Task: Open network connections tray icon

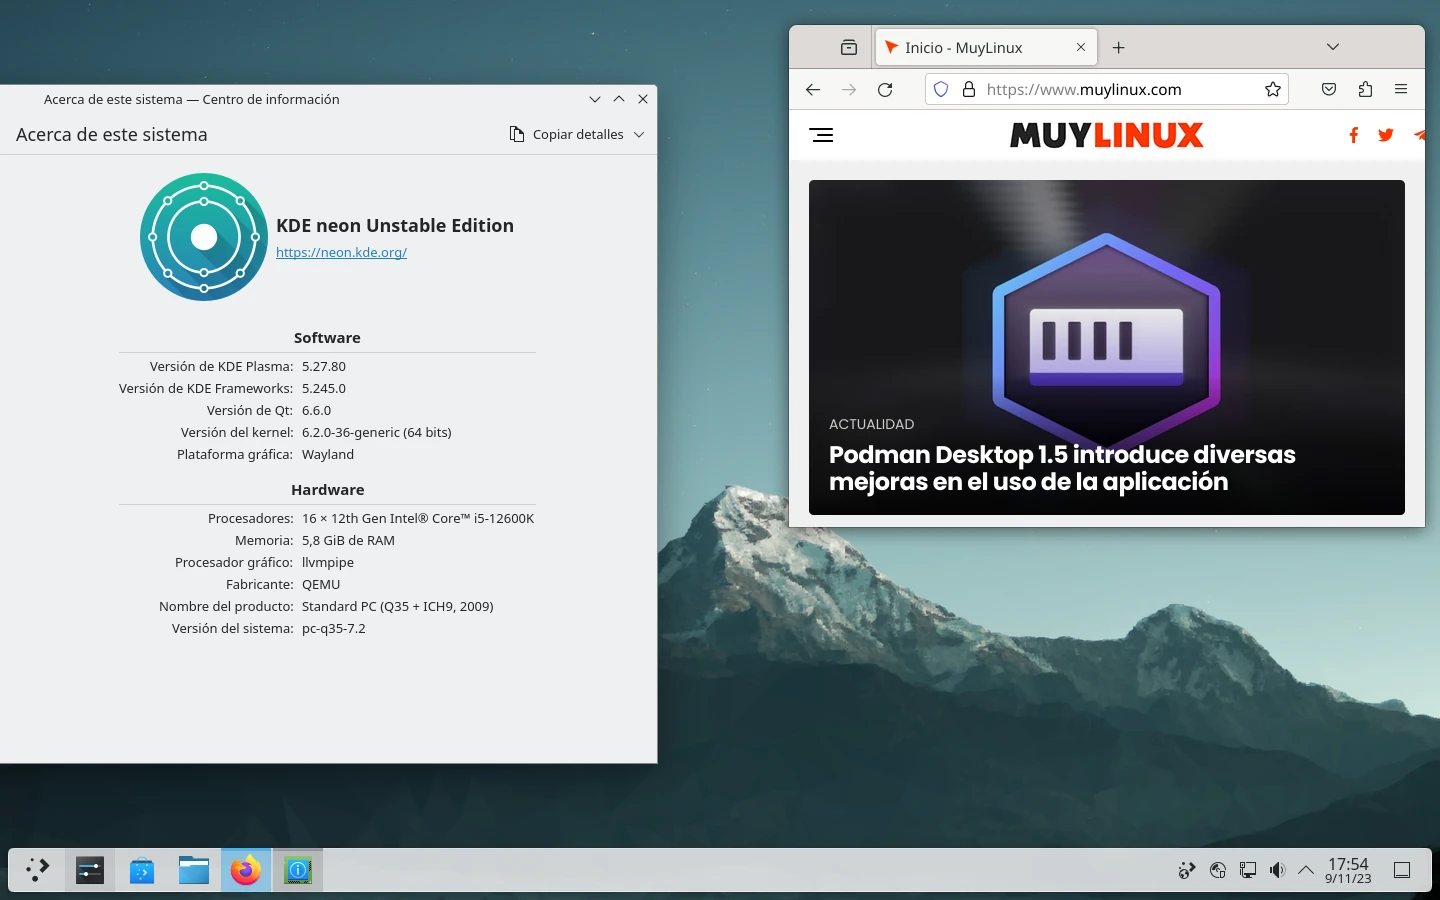Action: point(1247,870)
